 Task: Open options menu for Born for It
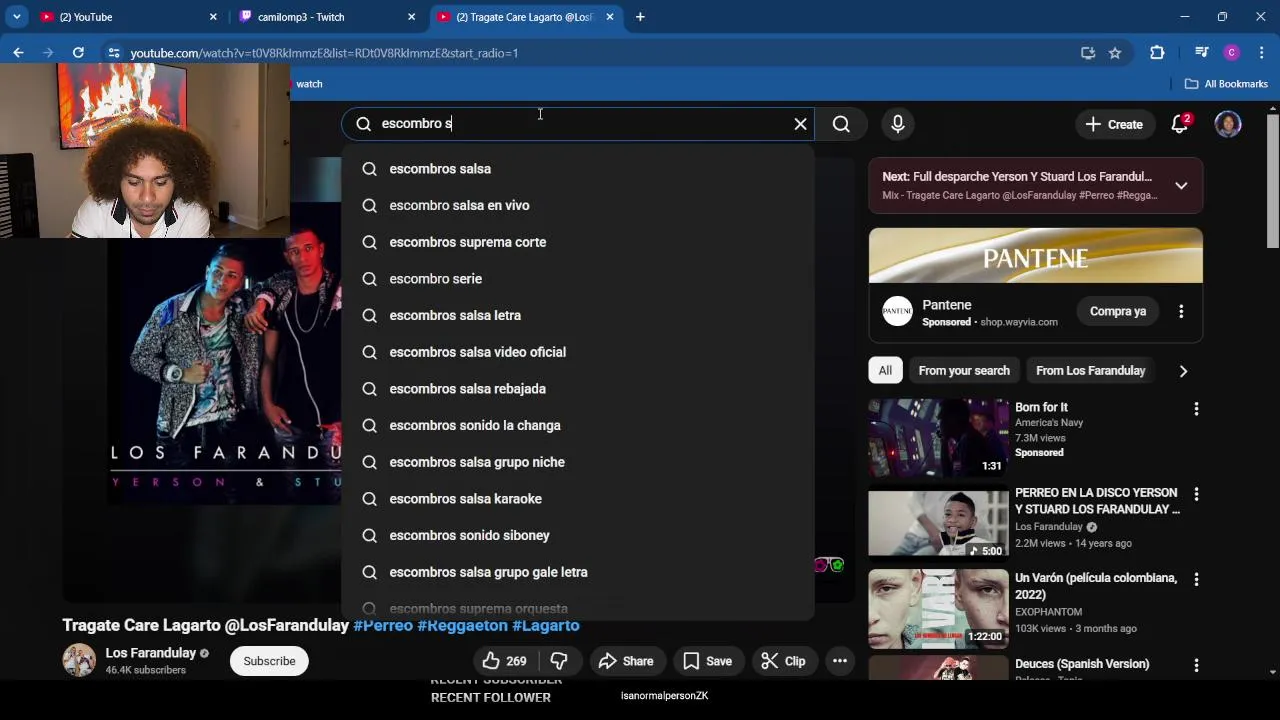[x=1196, y=409]
